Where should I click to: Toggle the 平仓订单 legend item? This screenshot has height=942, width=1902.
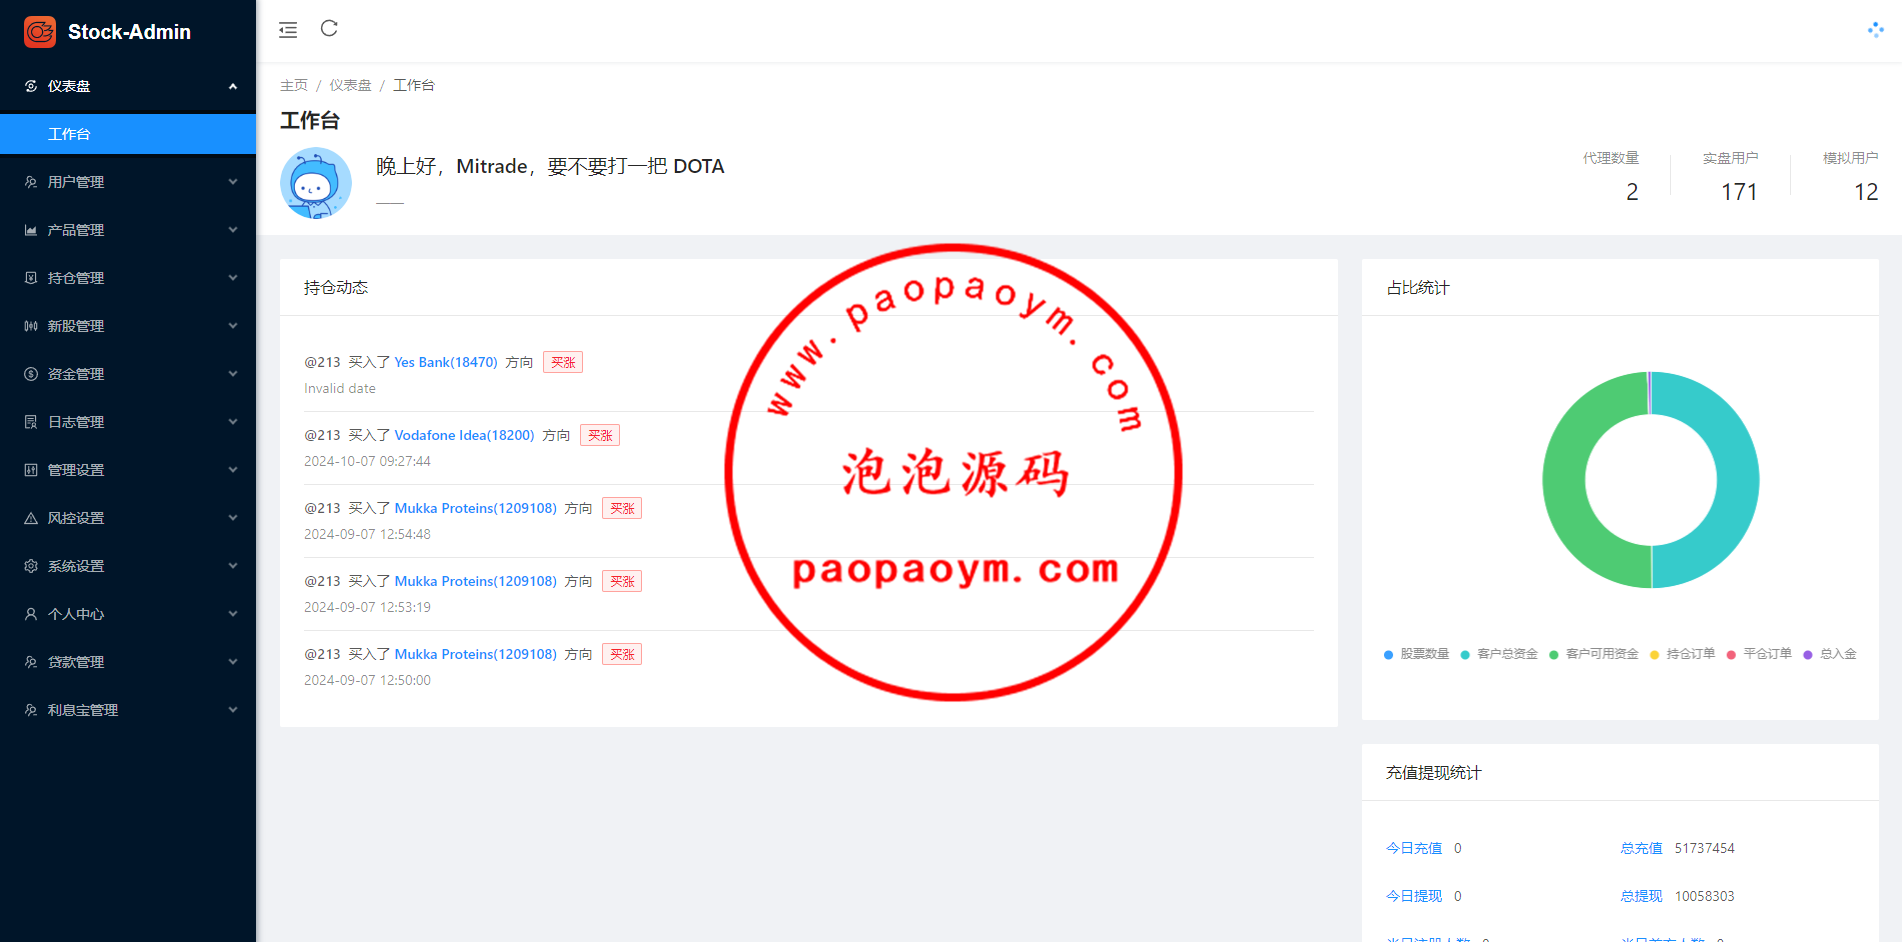pos(1759,654)
